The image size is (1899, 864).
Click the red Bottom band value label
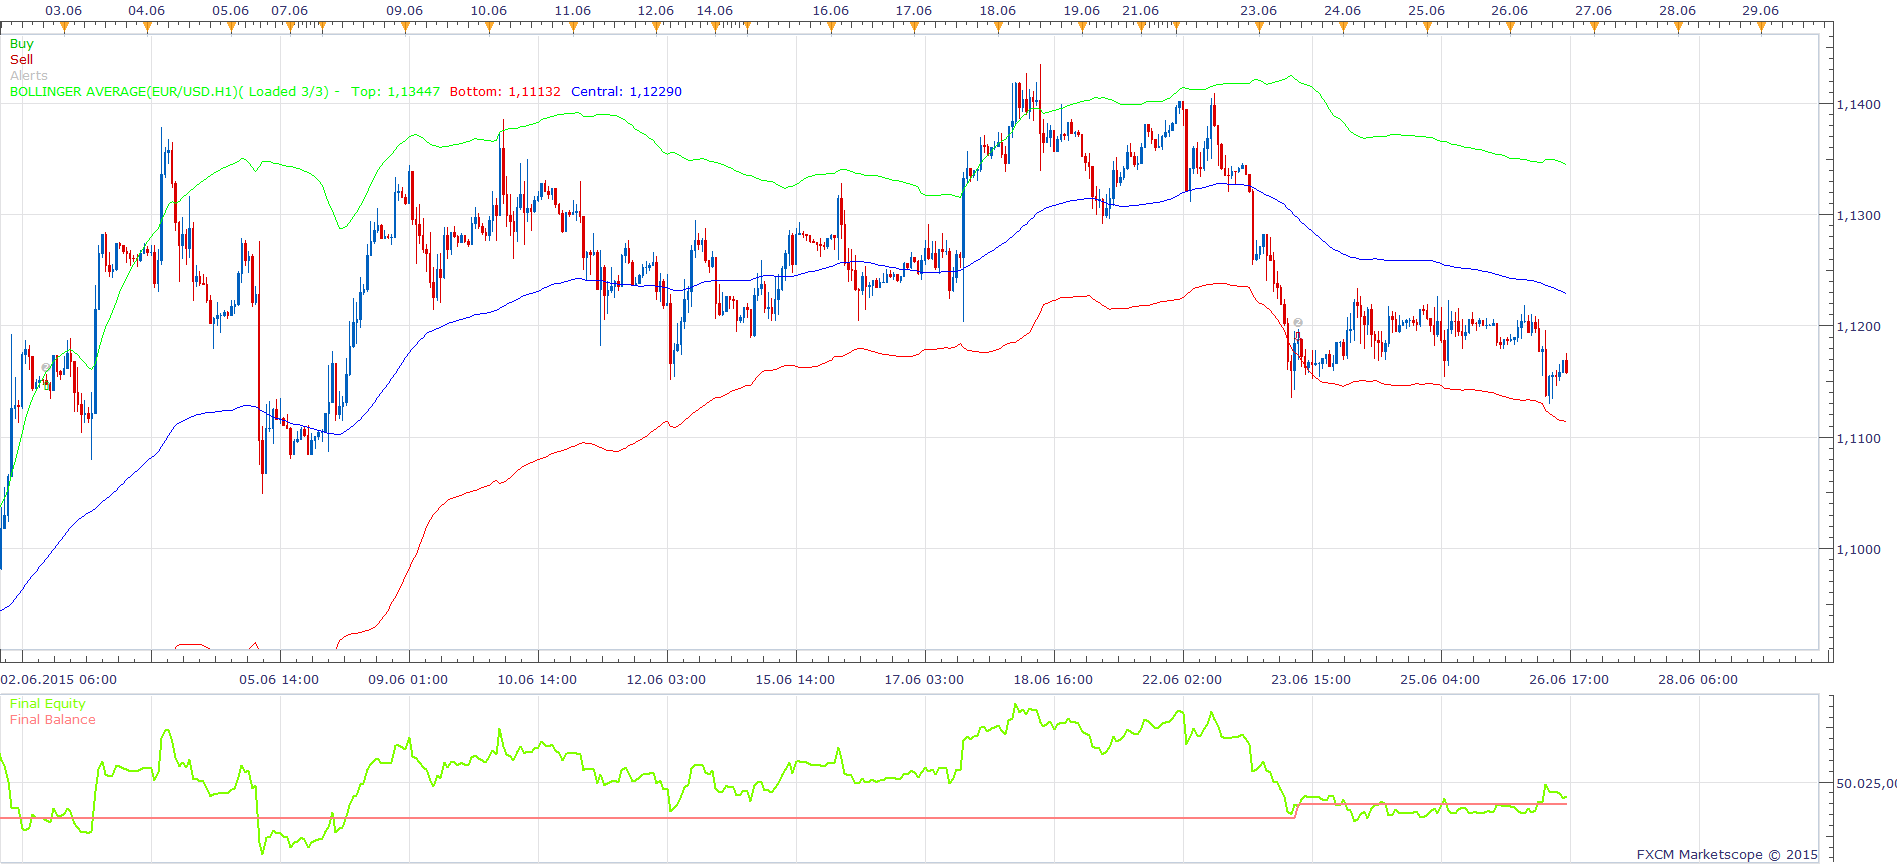pos(505,92)
